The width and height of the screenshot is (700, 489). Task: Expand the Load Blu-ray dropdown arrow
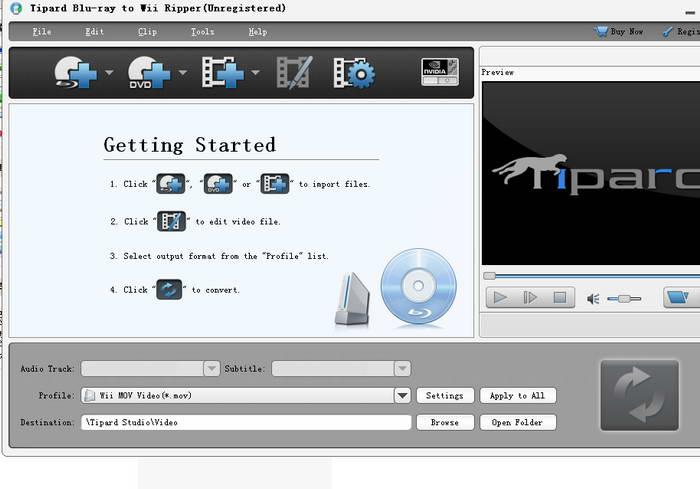coord(109,72)
